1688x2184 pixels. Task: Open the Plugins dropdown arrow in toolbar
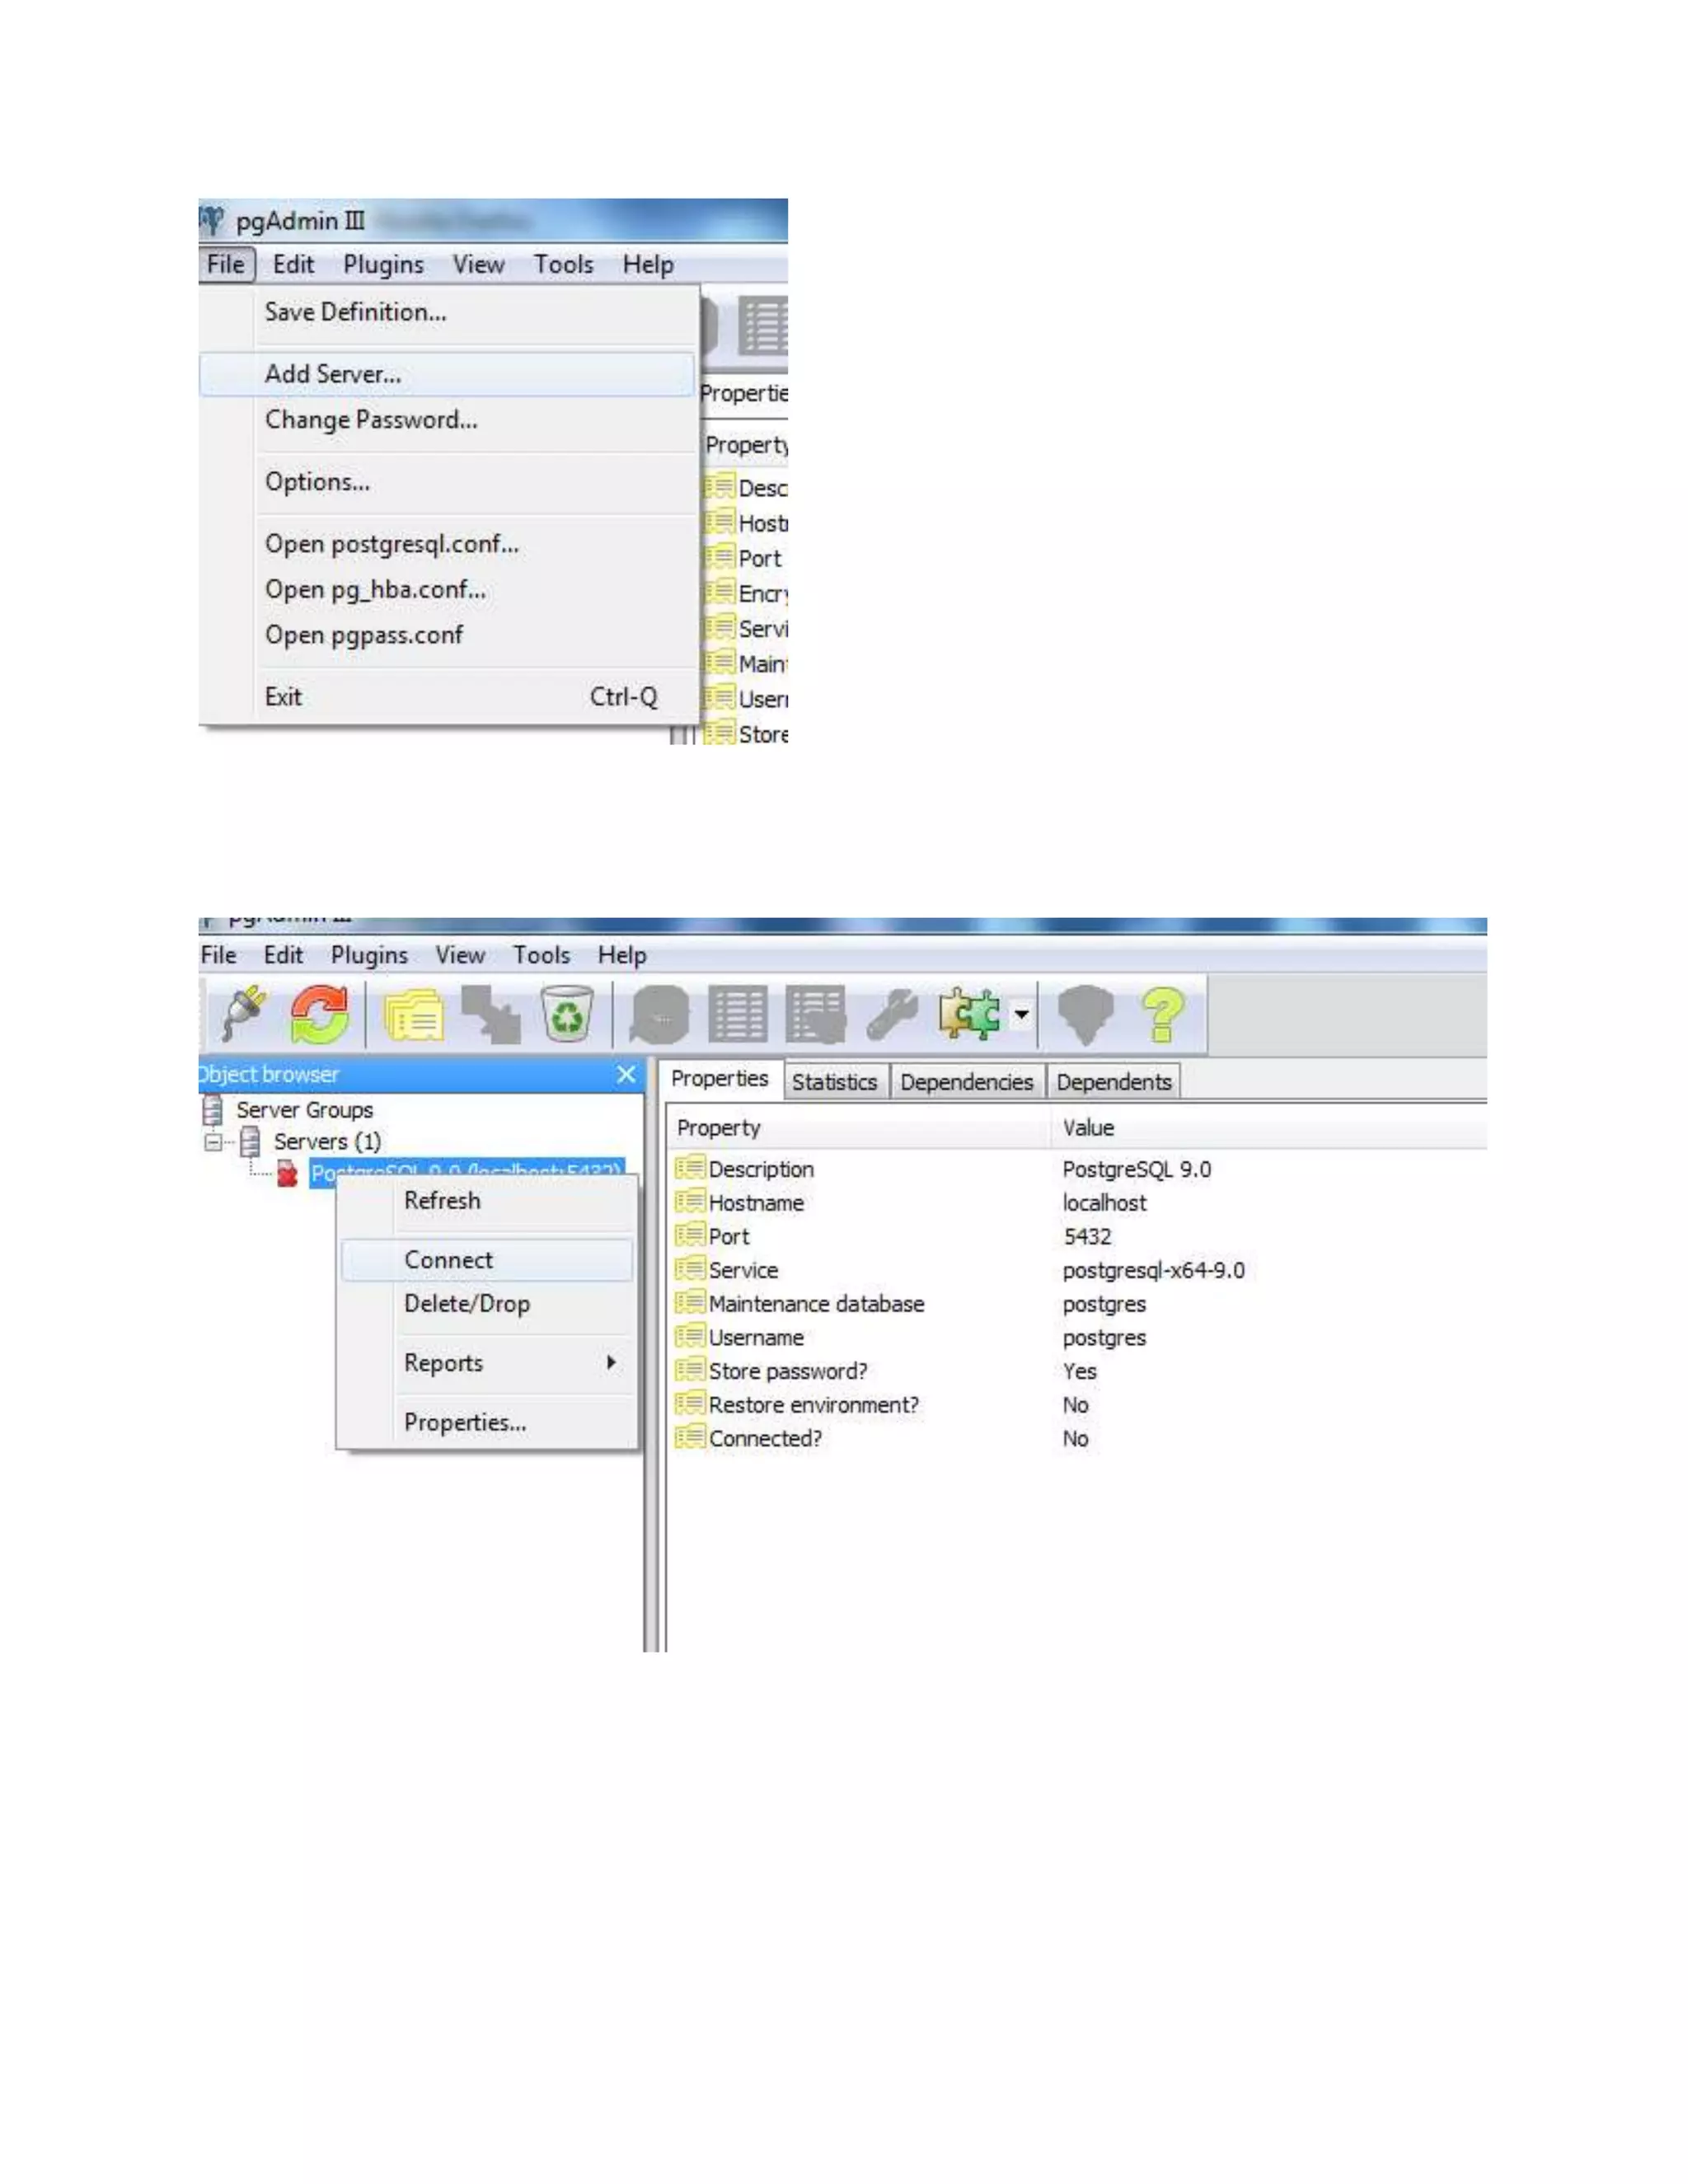[x=1021, y=1014]
